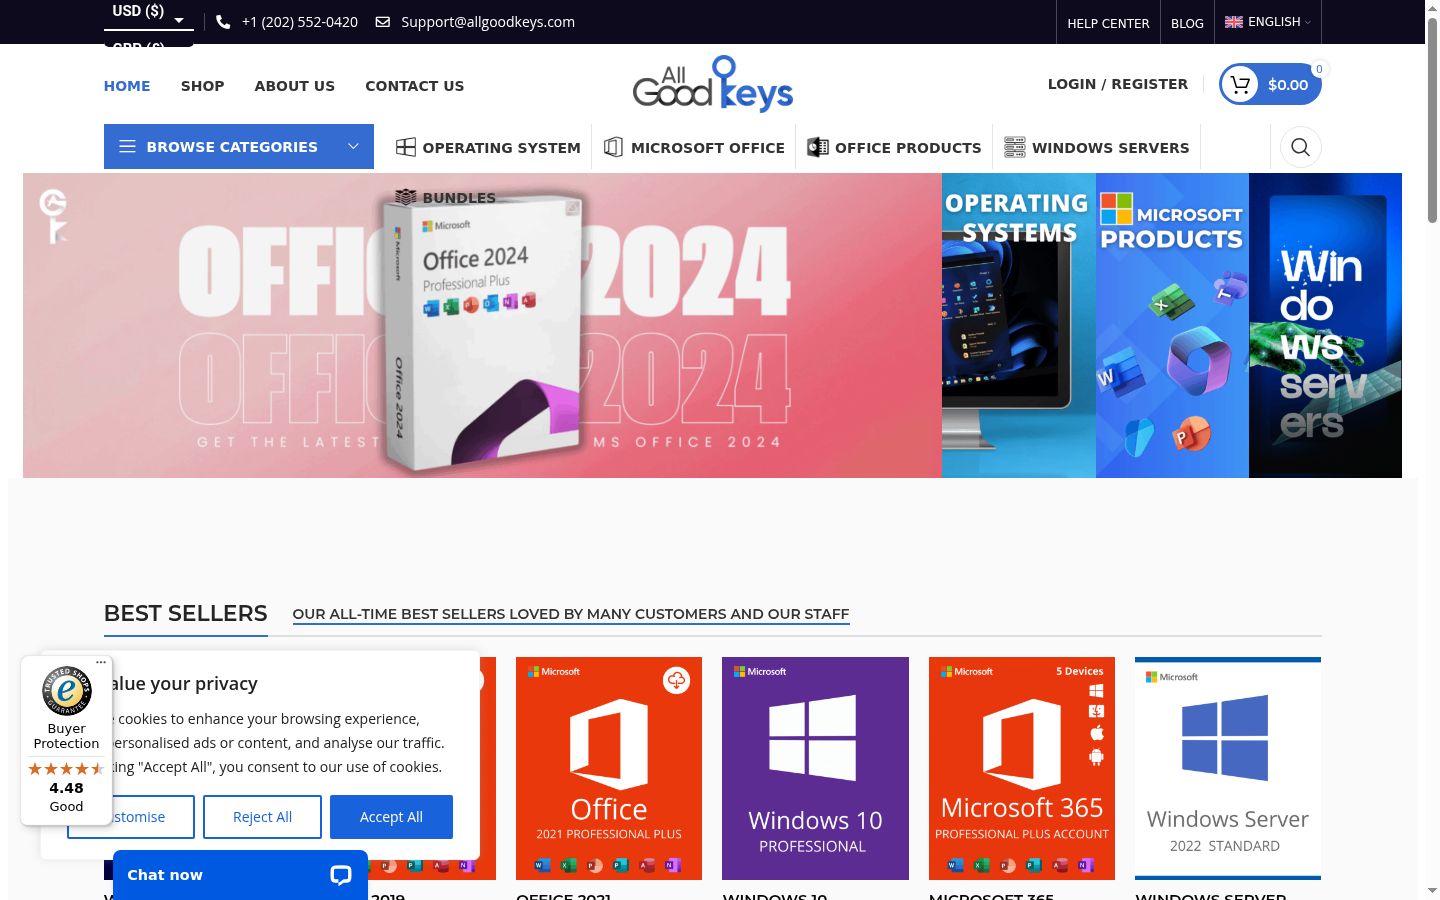View the $0.00 cart total
The width and height of the screenshot is (1440, 900).
click(x=1288, y=85)
